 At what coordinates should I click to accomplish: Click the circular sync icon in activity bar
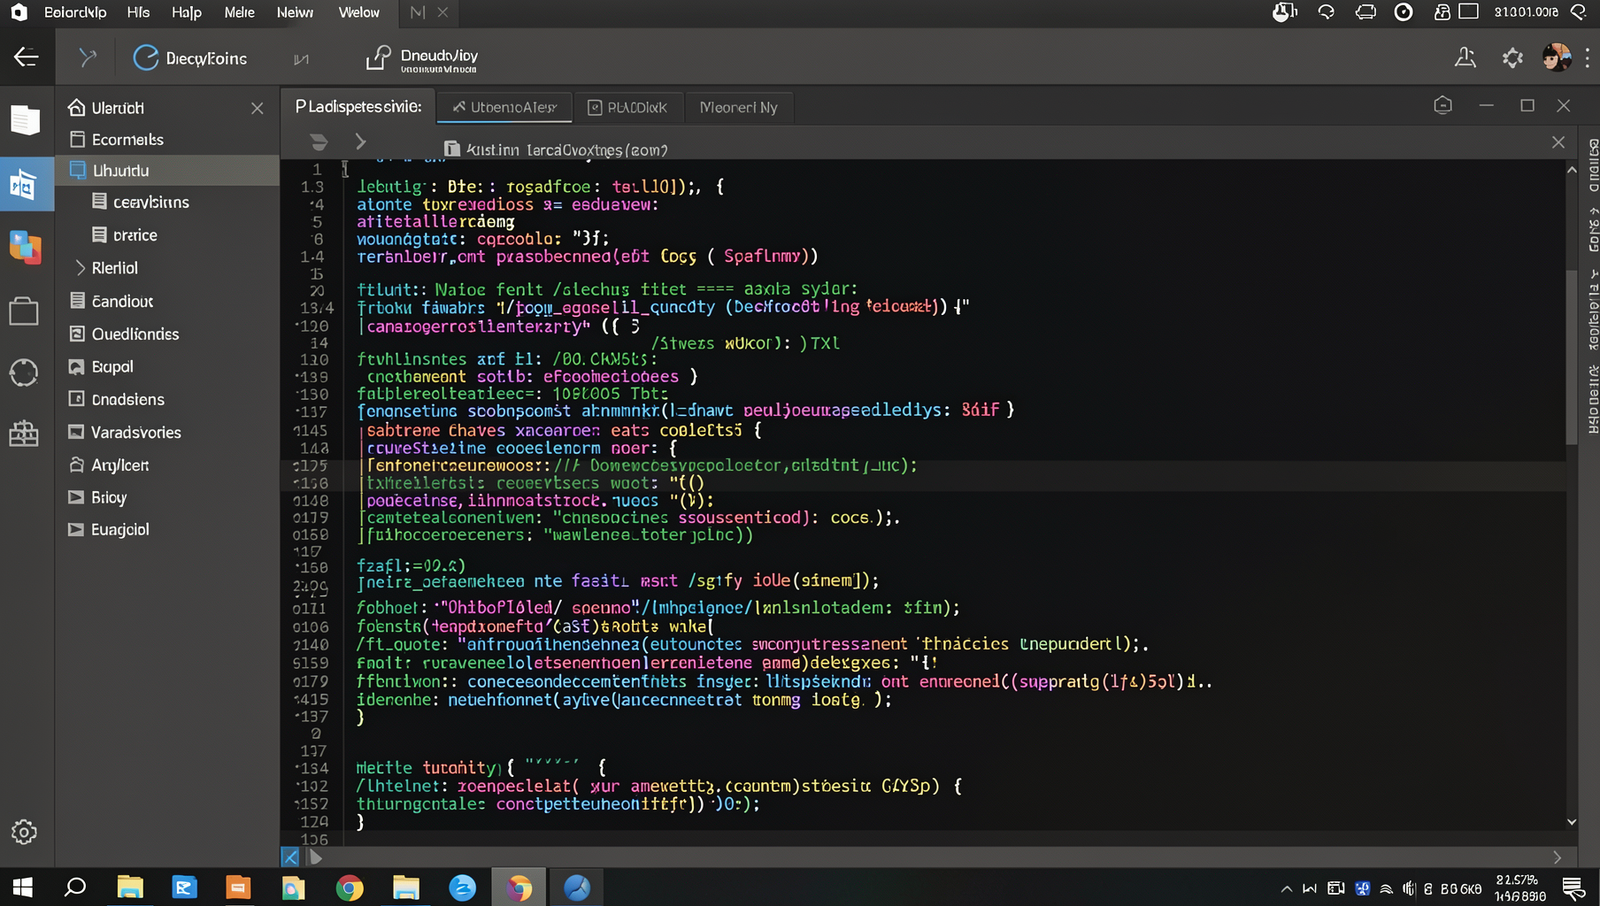click(x=24, y=373)
